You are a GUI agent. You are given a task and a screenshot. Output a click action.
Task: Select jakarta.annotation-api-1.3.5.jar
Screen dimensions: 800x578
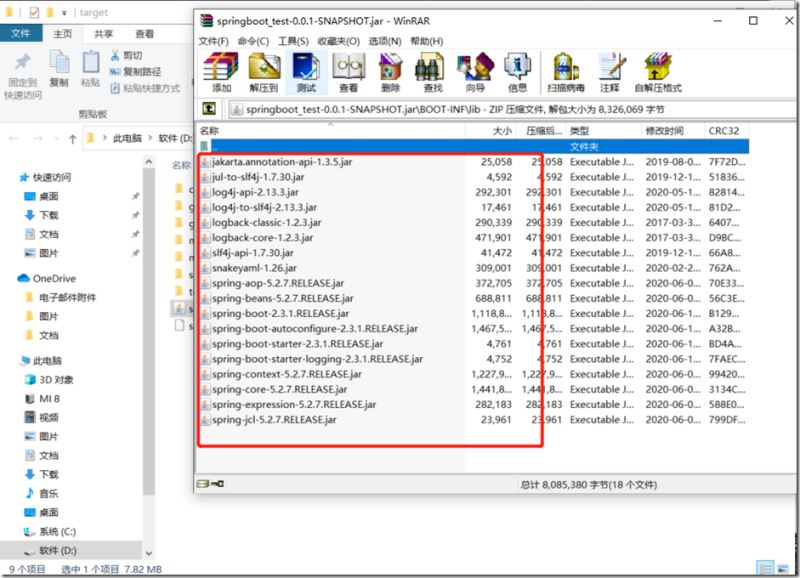click(x=282, y=162)
